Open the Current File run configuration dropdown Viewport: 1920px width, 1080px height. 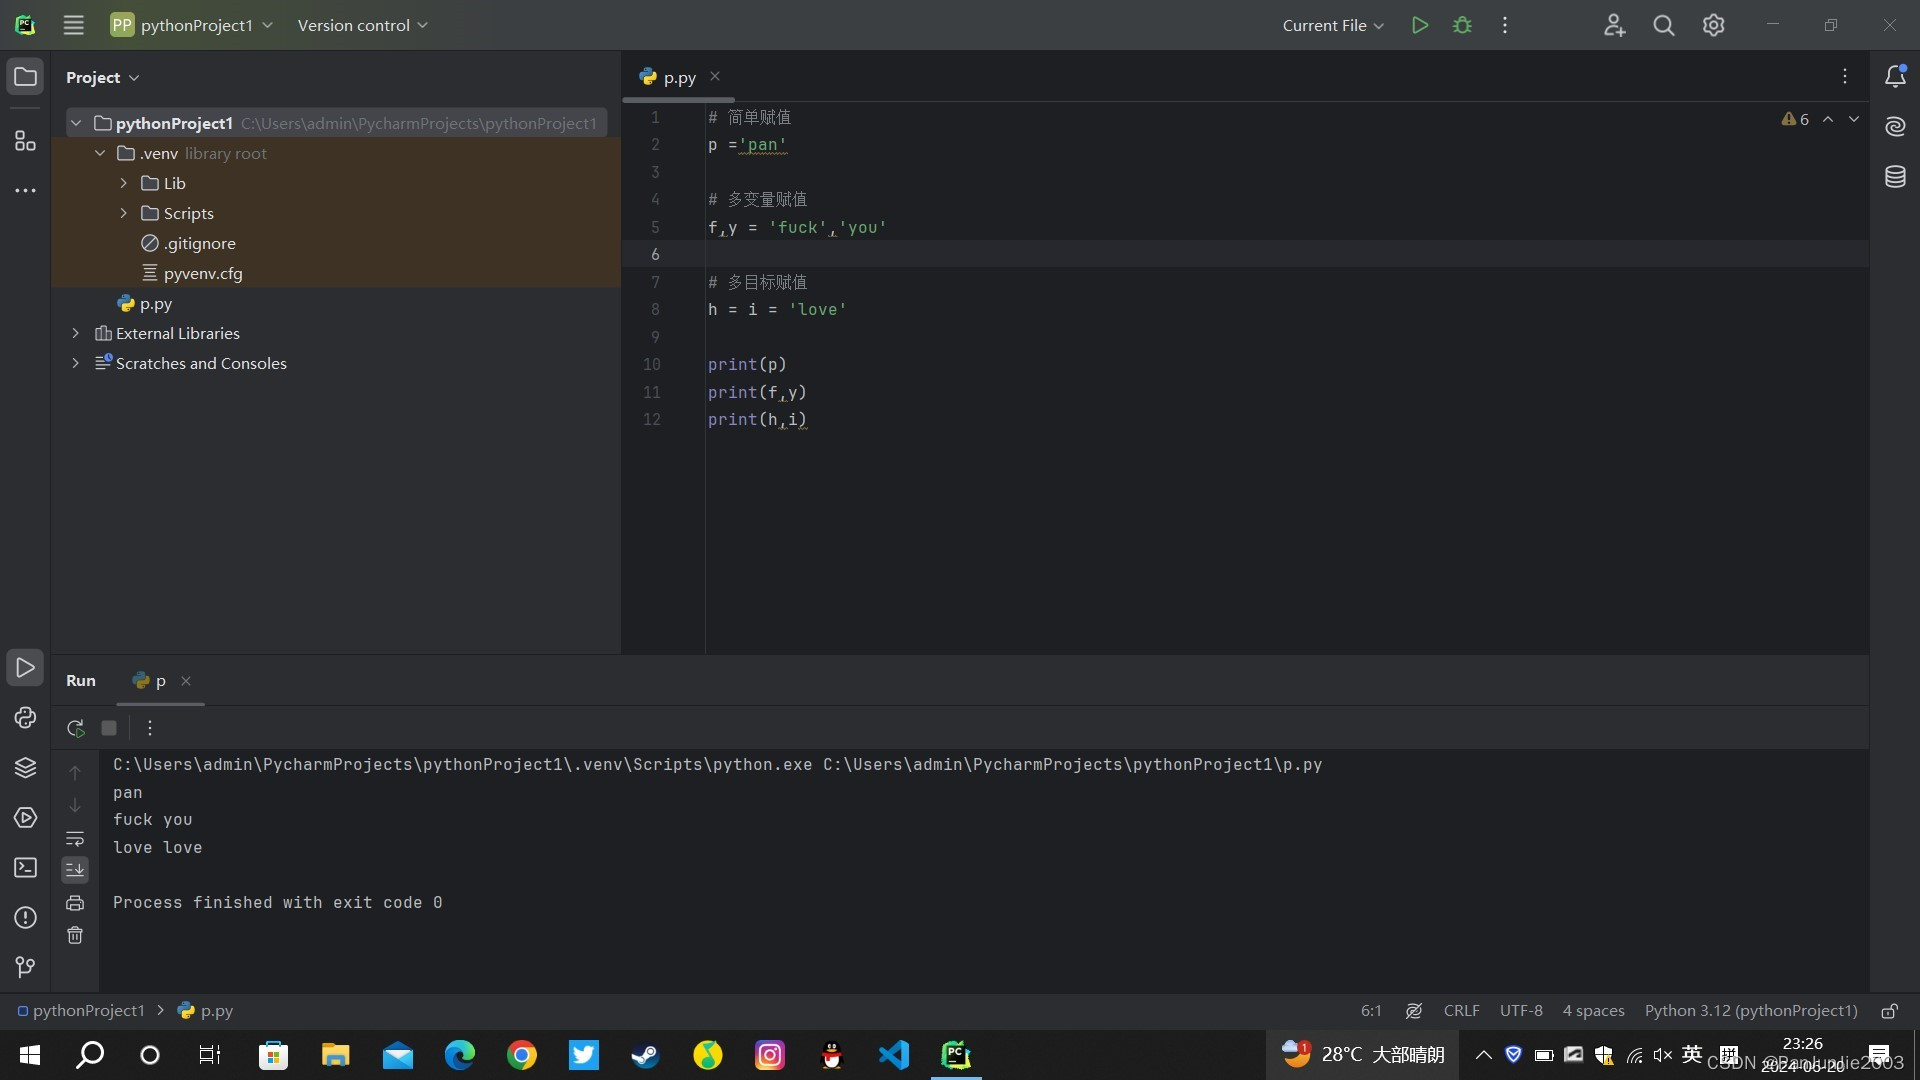click(x=1333, y=25)
